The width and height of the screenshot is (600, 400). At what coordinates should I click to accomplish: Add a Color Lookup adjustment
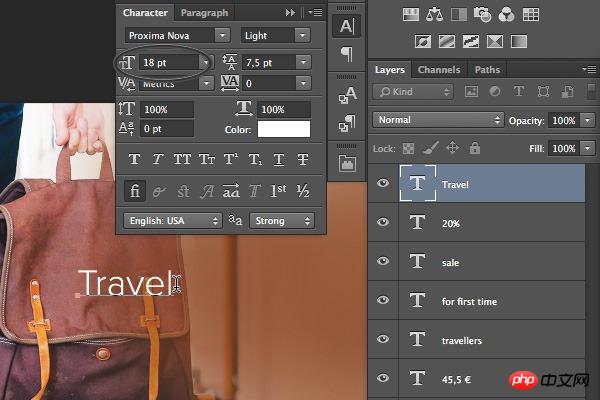(x=531, y=15)
